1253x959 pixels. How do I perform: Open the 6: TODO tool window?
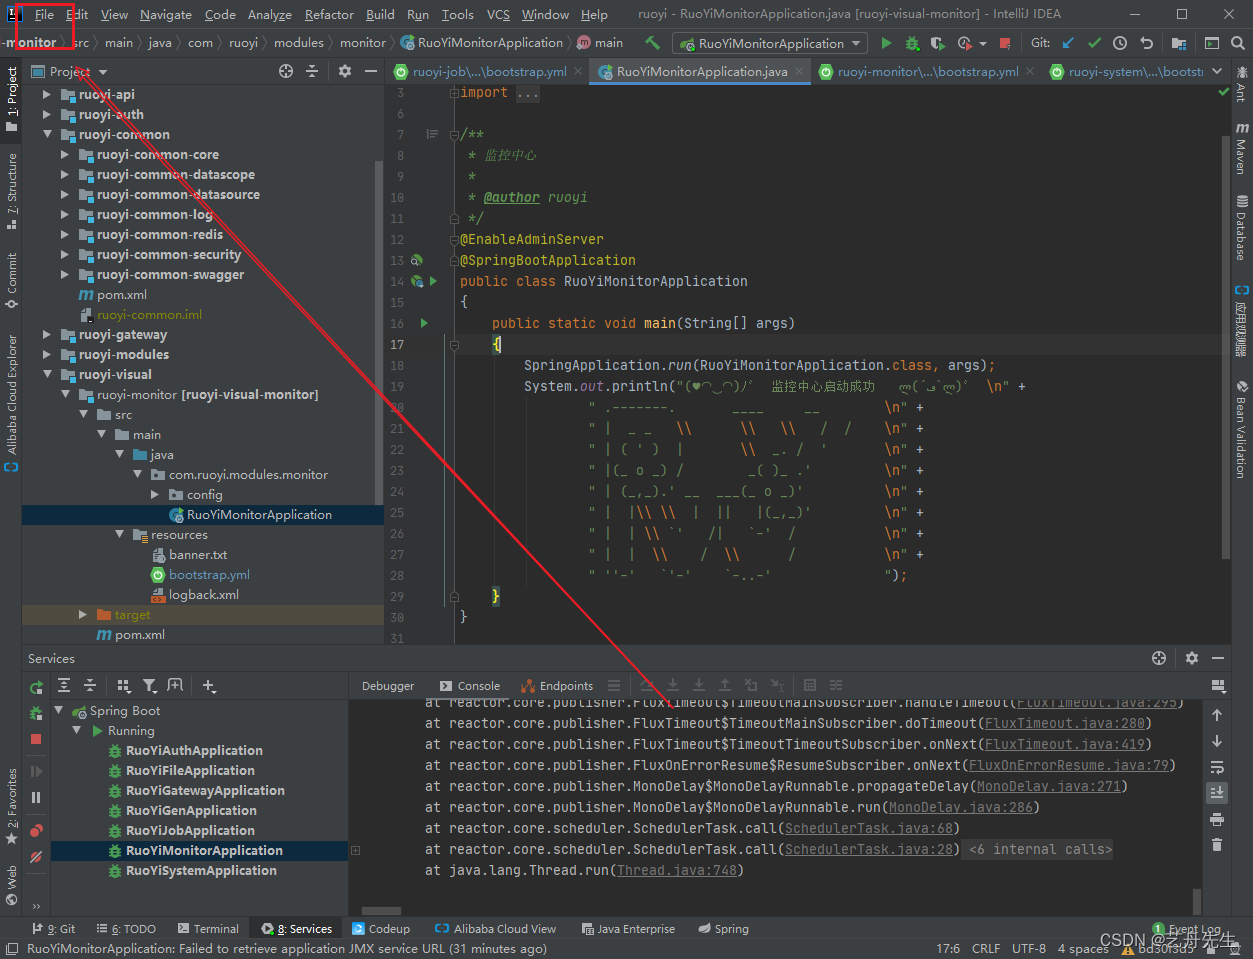(x=126, y=929)
